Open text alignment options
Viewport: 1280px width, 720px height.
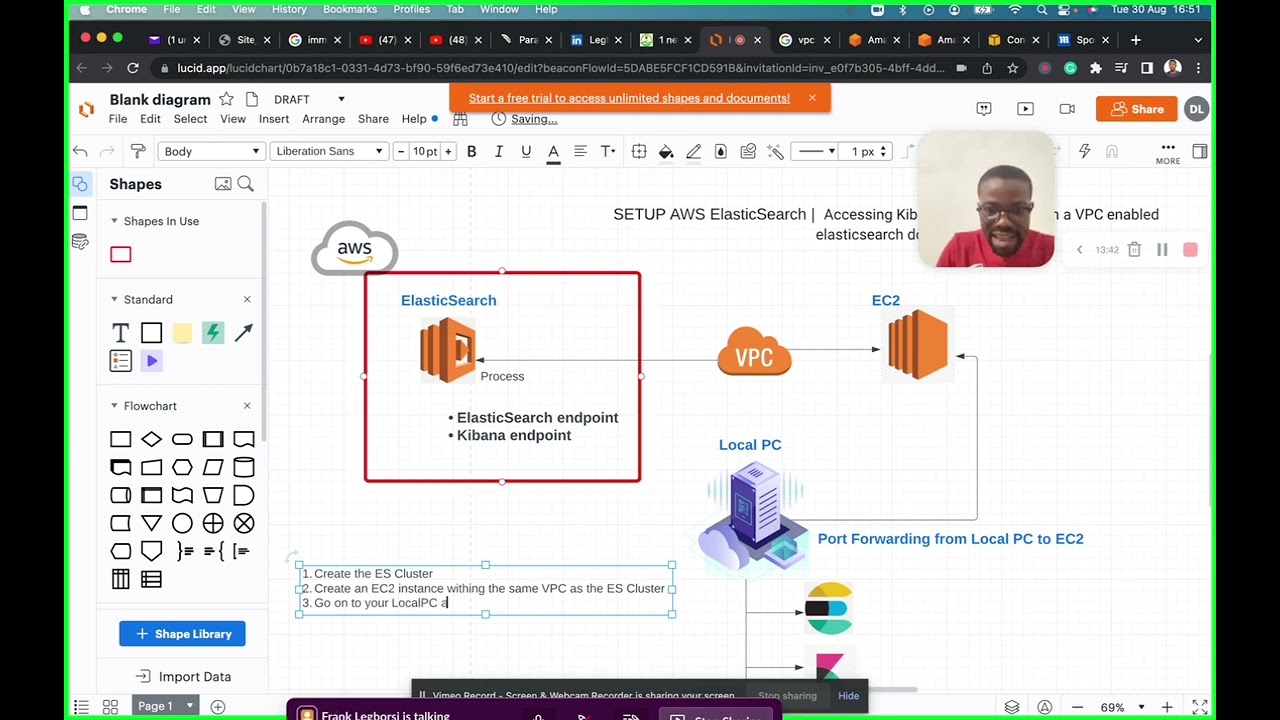click(x=580, y=151)
